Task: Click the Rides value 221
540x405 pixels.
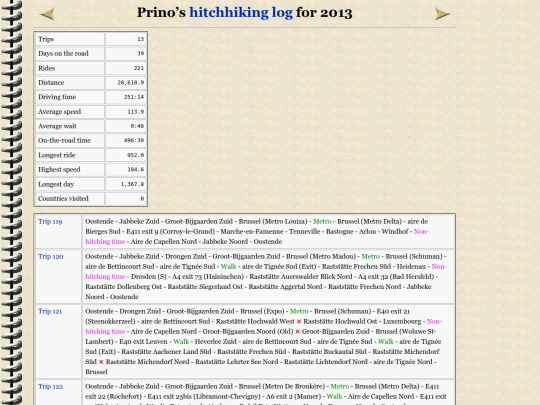Action: (139, 68)
